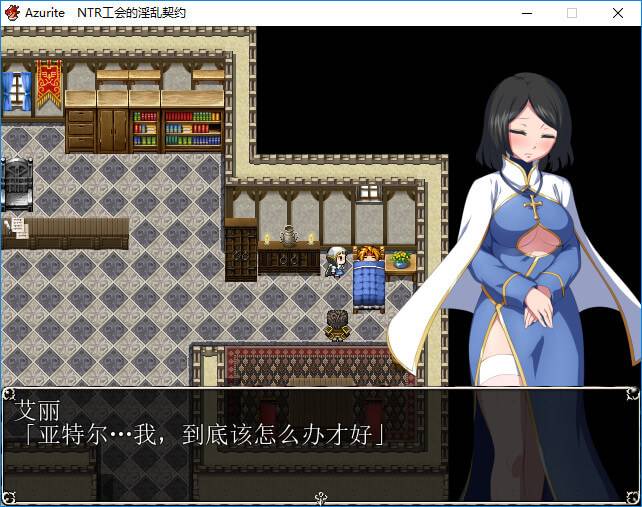Click the paper and quill on the counter

click(15, 227)
